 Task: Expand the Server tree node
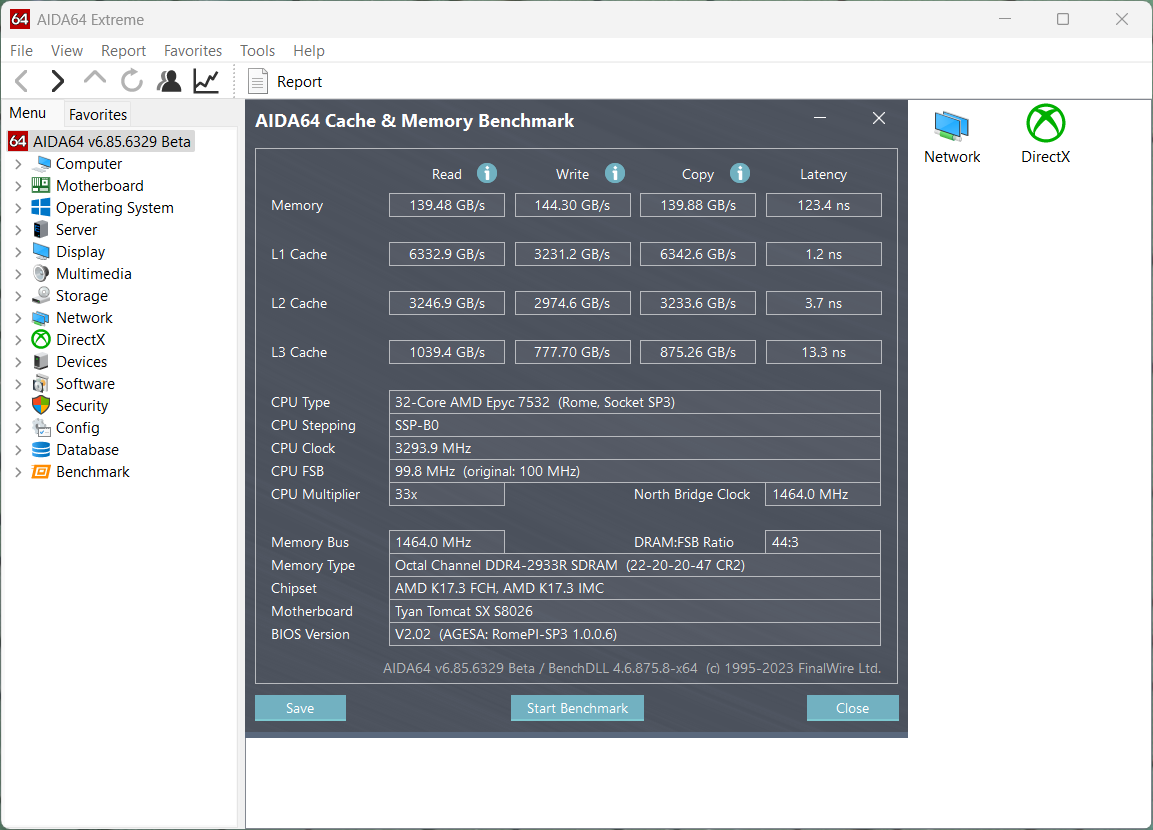click(x=18, y=230)
